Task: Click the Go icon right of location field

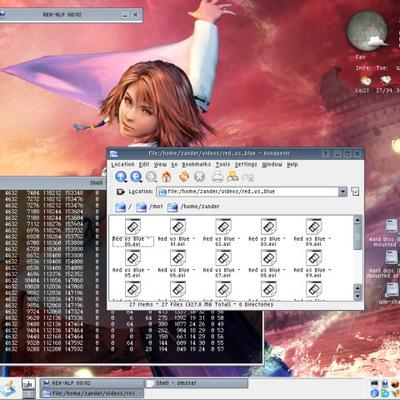Action: coord(355,192)
